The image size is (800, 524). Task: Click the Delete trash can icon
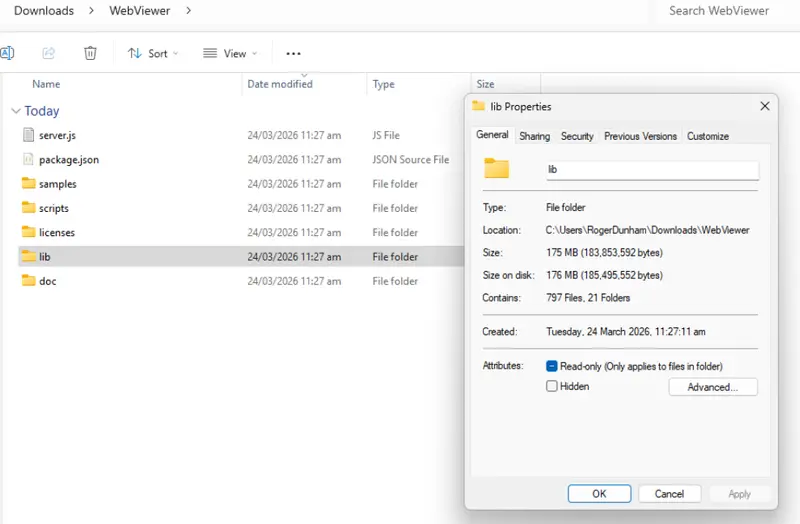[x=90, y=53]
